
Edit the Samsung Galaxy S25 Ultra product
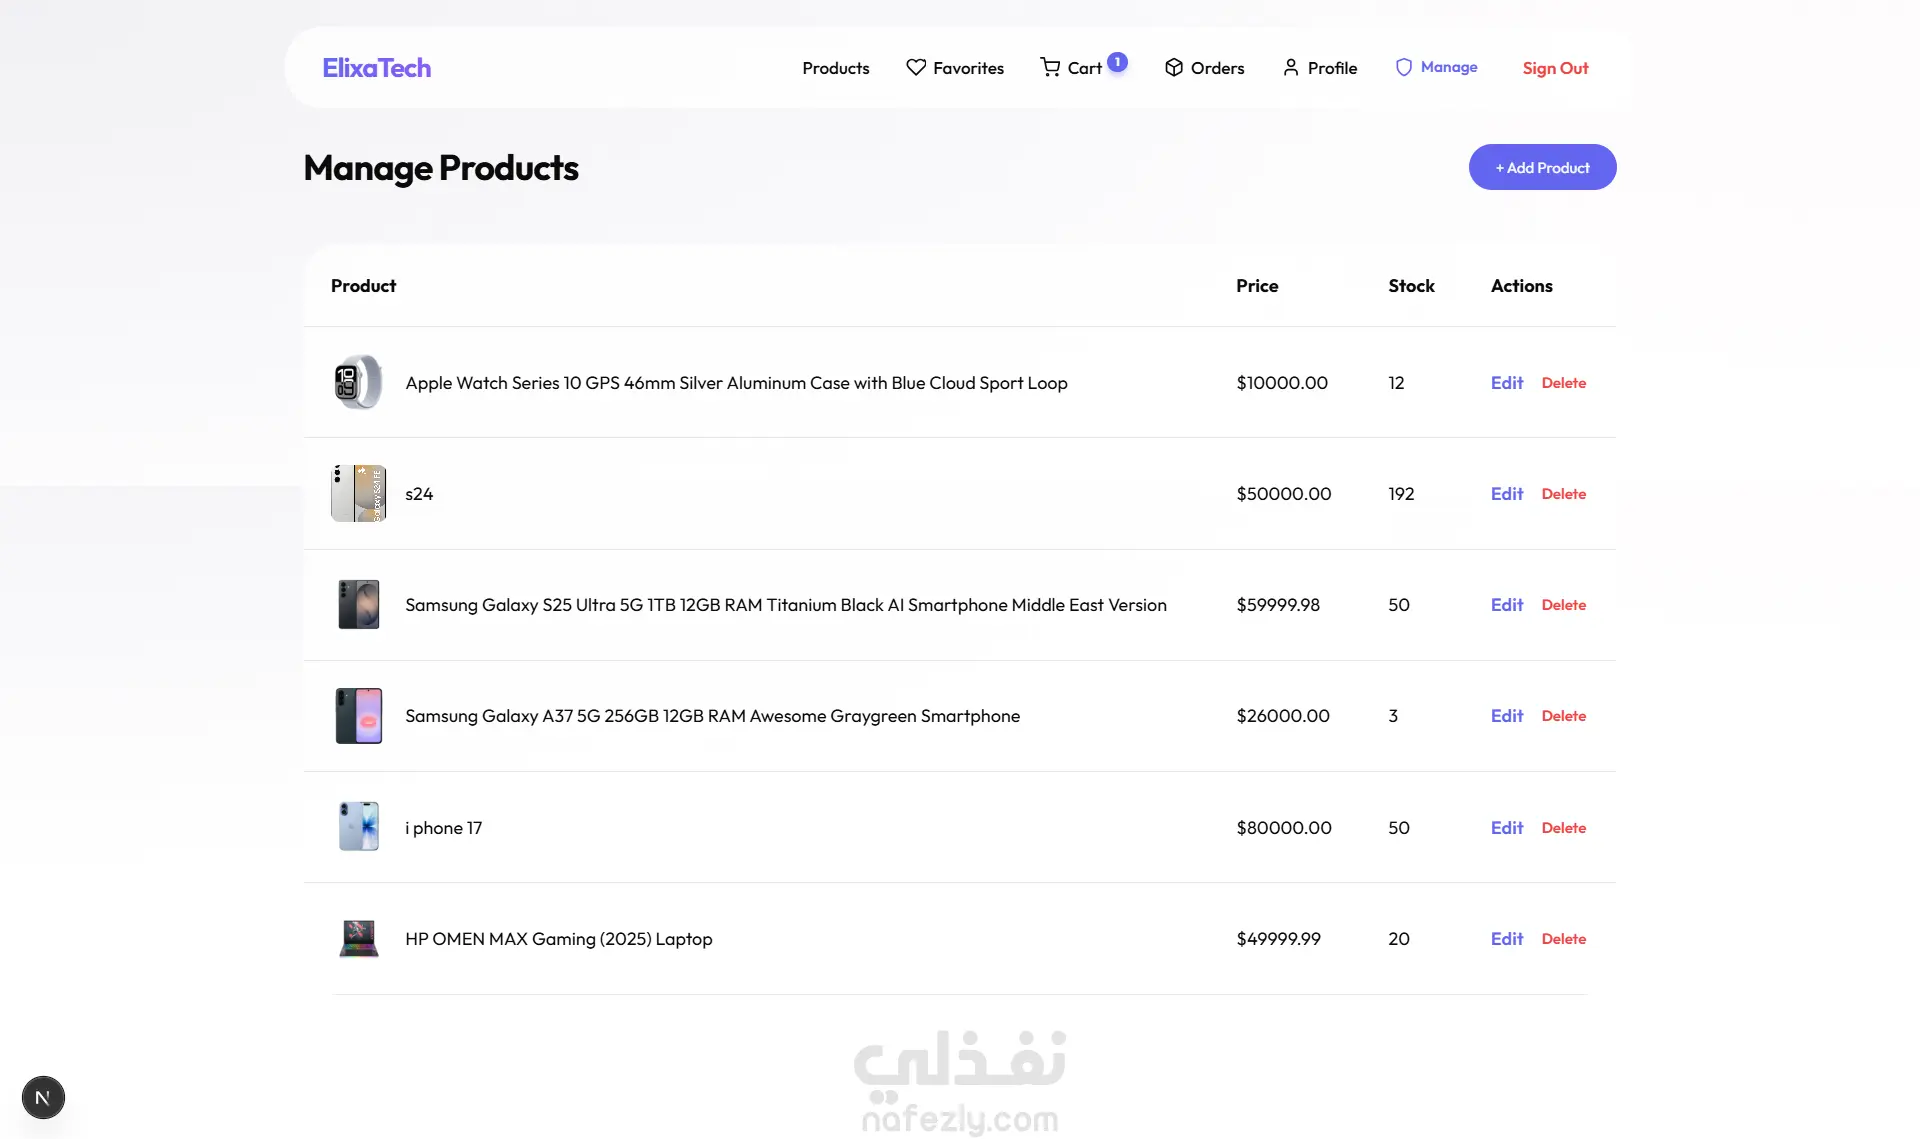[1507, 605]
